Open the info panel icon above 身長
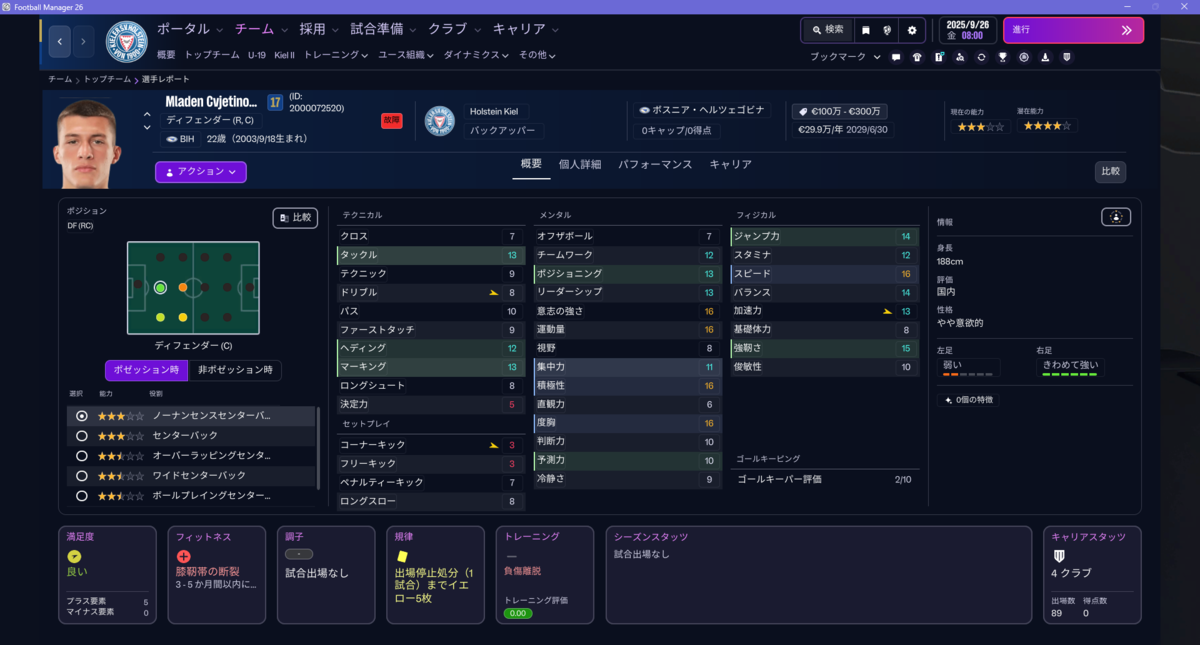This screenshot has height=645, width=1200. (1117, 216)
